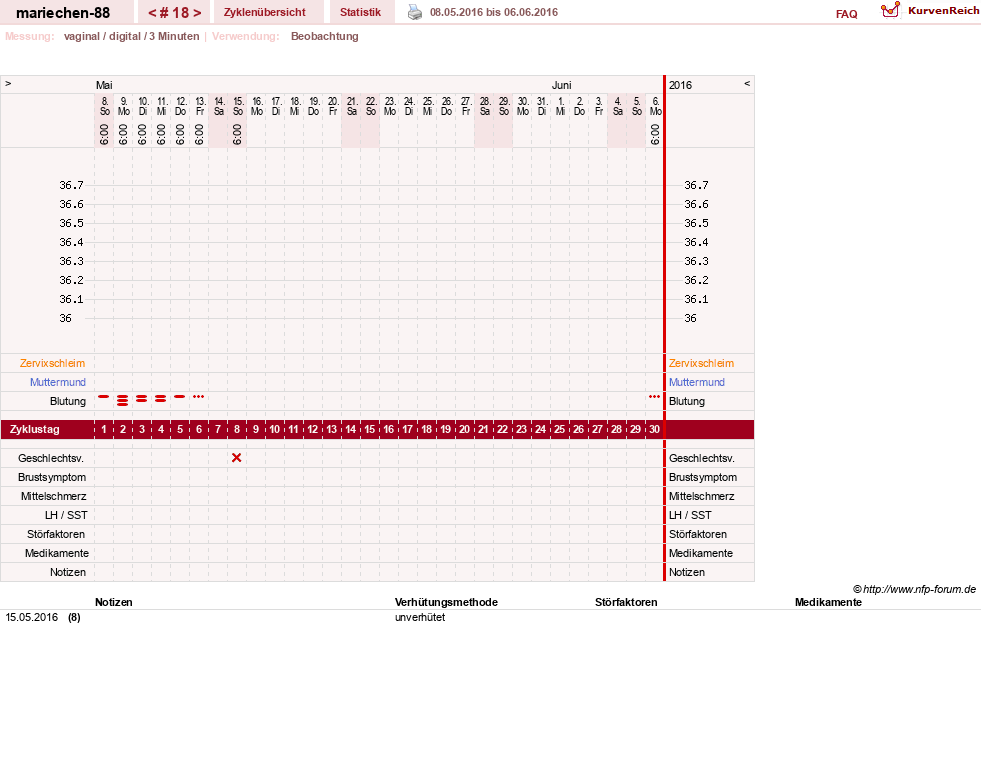This screenshot has width=981, height=781.
Task: Click cycle day 30 in Zyklustag row
Action: pos(654,429)
